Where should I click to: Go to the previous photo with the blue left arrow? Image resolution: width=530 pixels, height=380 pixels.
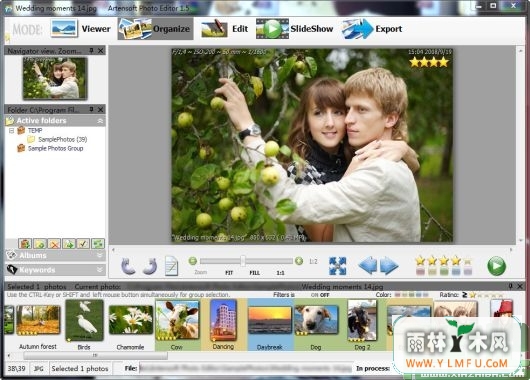(x=367, y=265)
